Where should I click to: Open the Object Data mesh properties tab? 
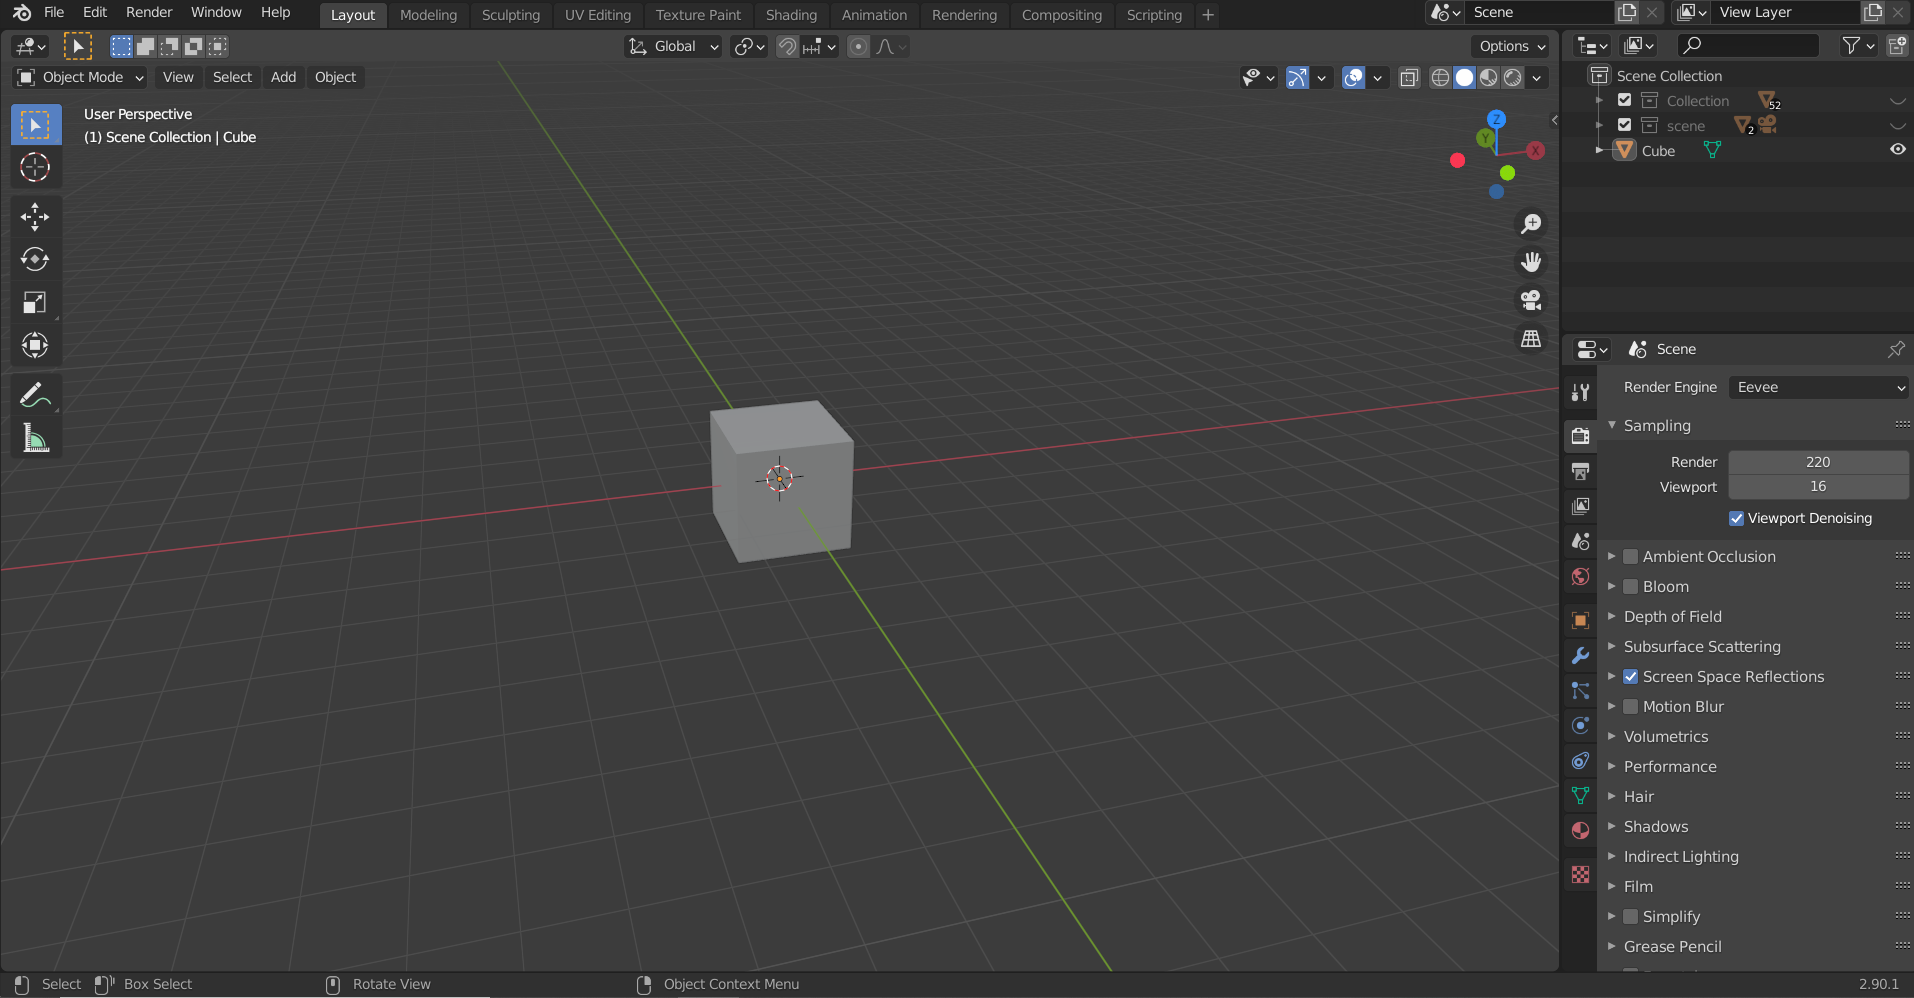pyautogui.click(x=1580, y=795)
